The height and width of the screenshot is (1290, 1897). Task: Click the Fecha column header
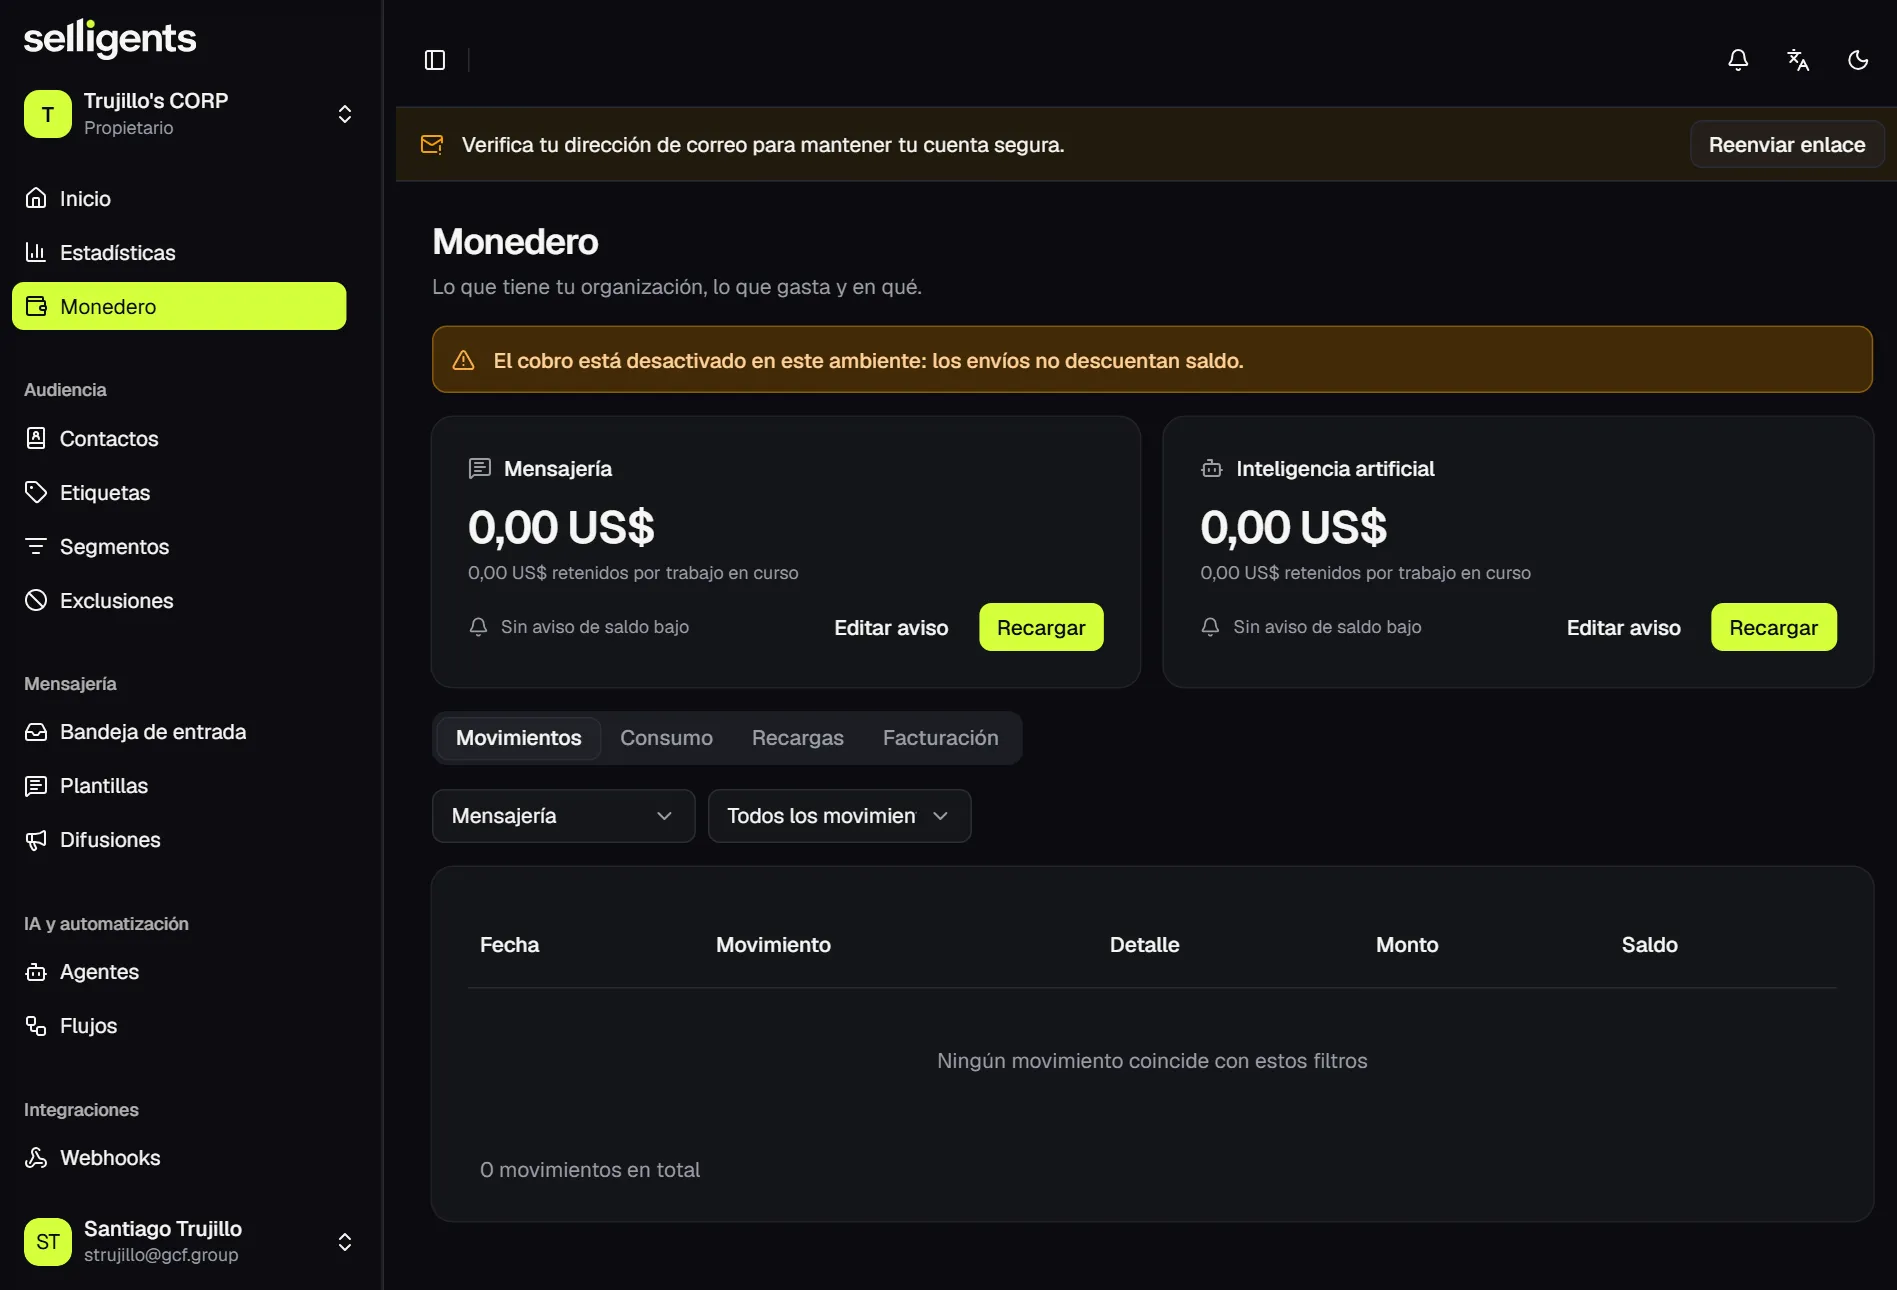coord(509,945)
